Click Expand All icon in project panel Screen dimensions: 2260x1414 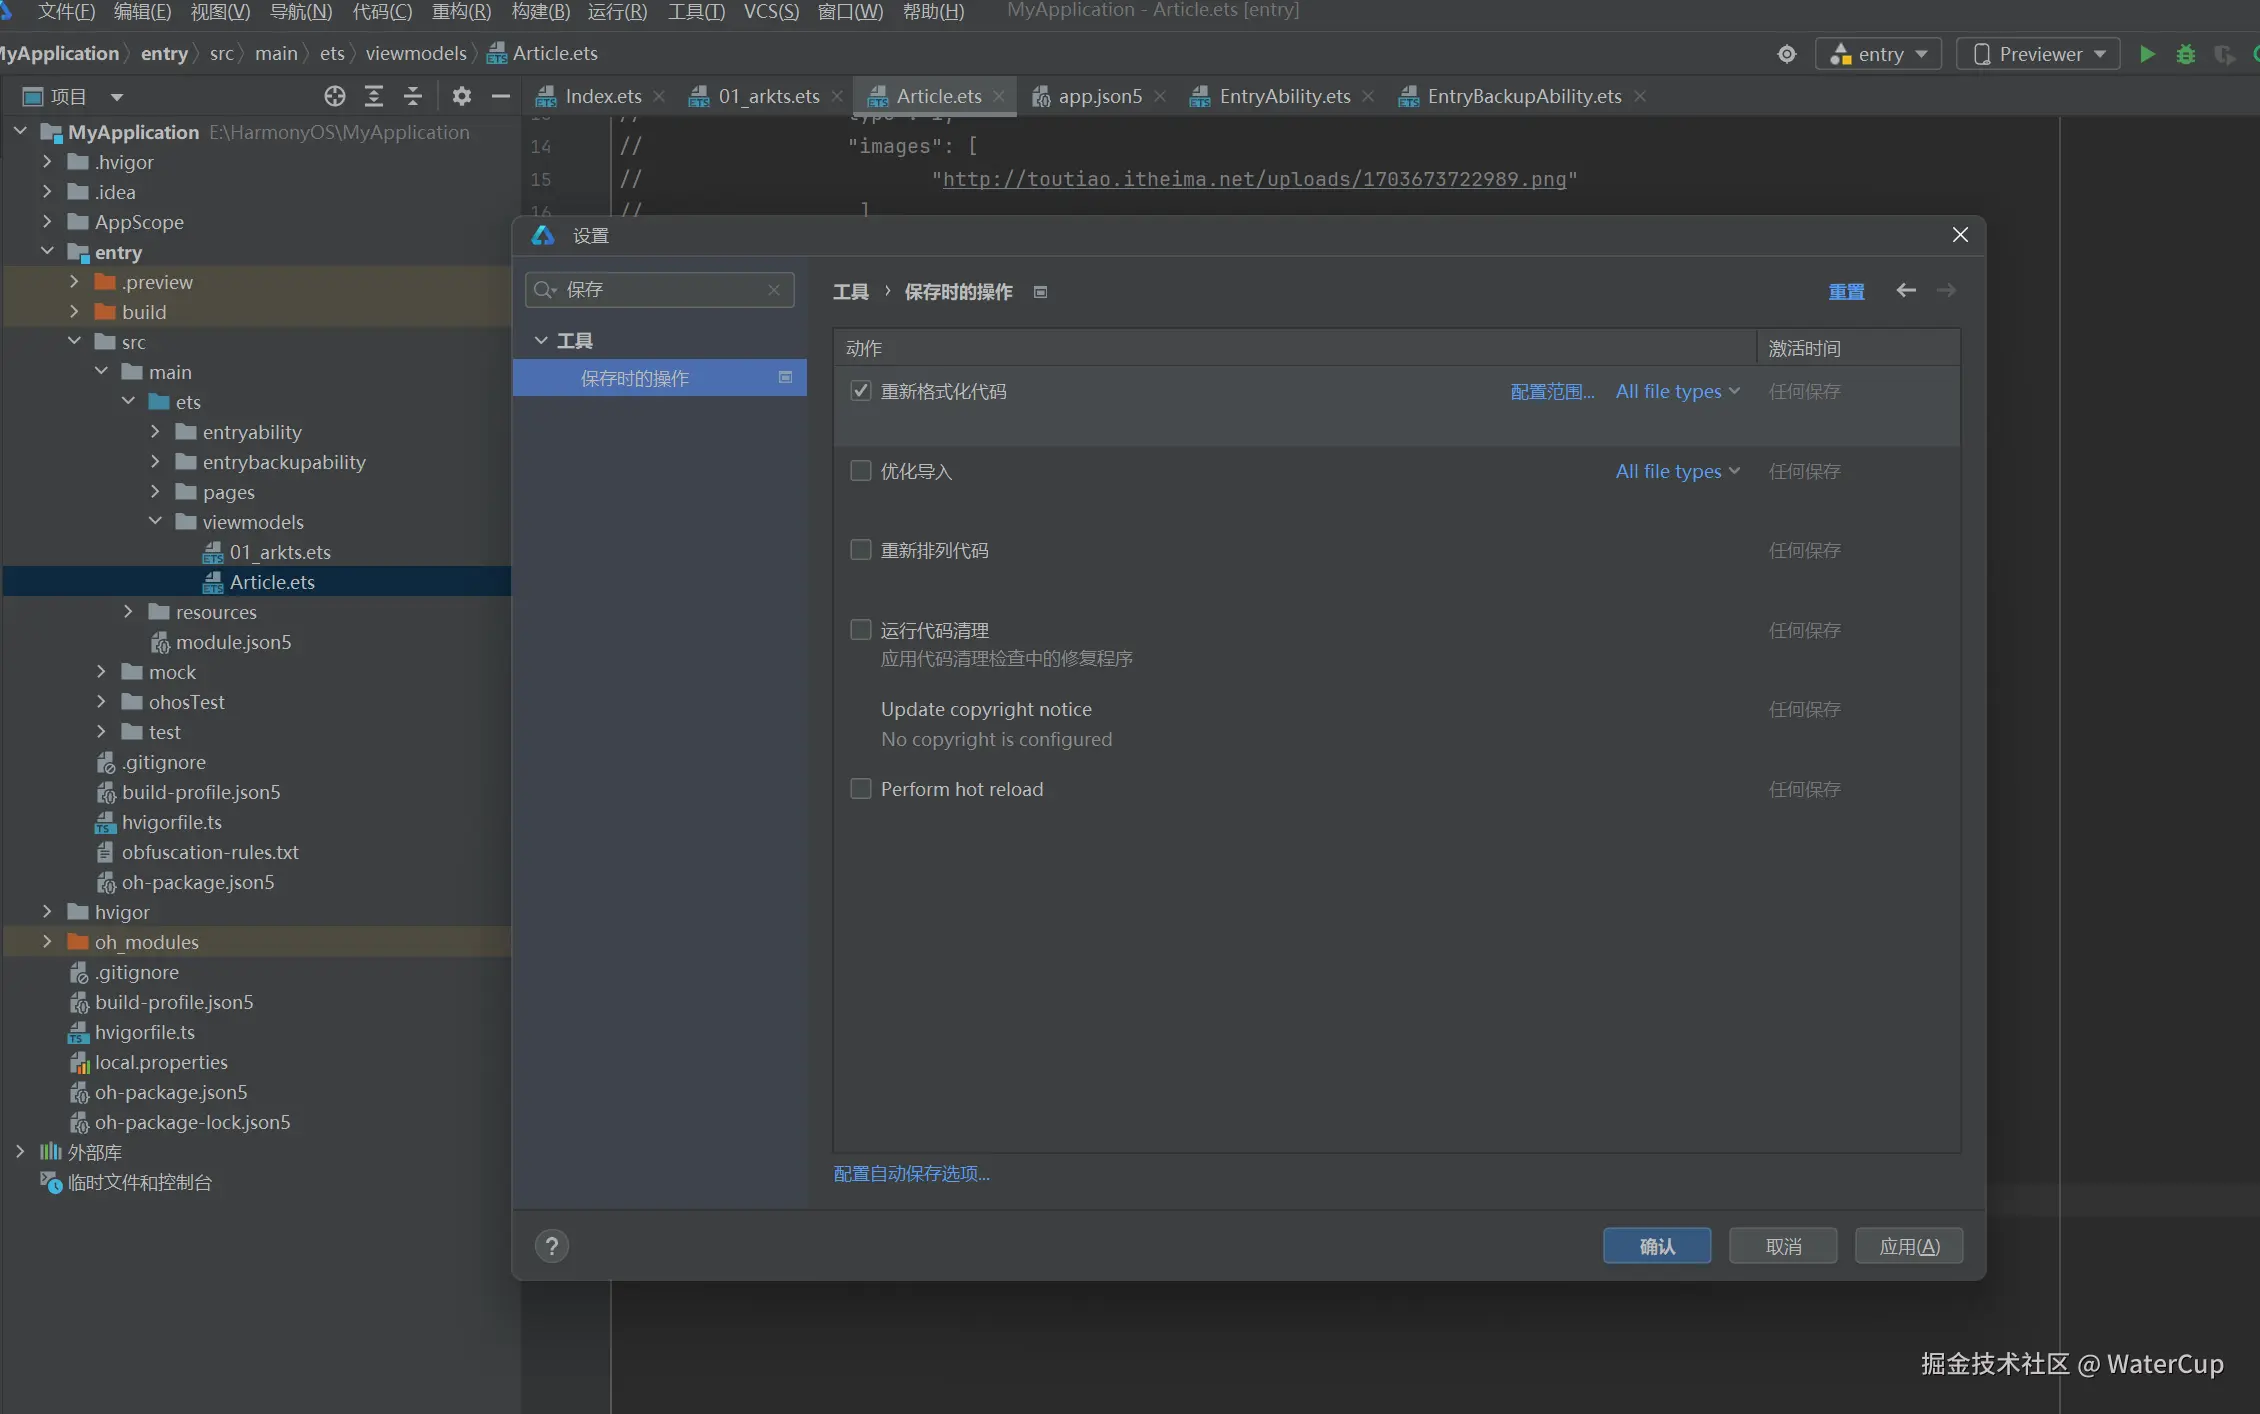pyautogui.click(x=373, y=96)
